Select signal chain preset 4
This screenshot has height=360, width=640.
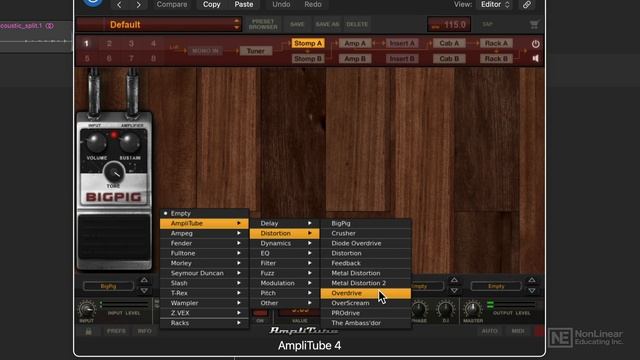pos(153,43)
